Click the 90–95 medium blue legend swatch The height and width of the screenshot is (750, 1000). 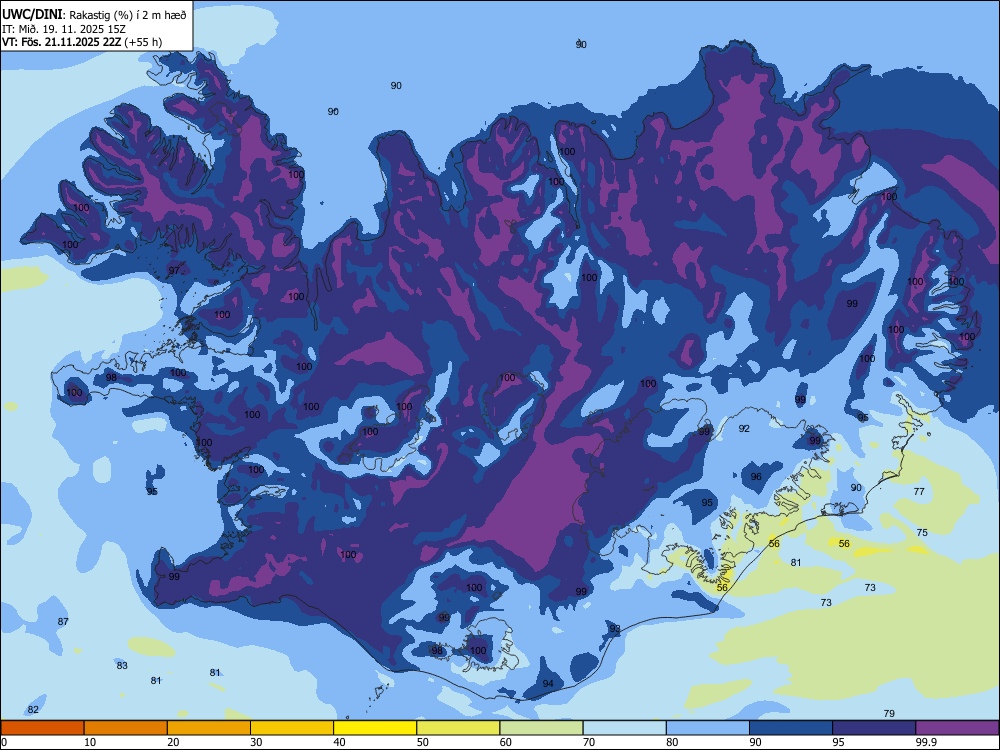tap(791, 728)
